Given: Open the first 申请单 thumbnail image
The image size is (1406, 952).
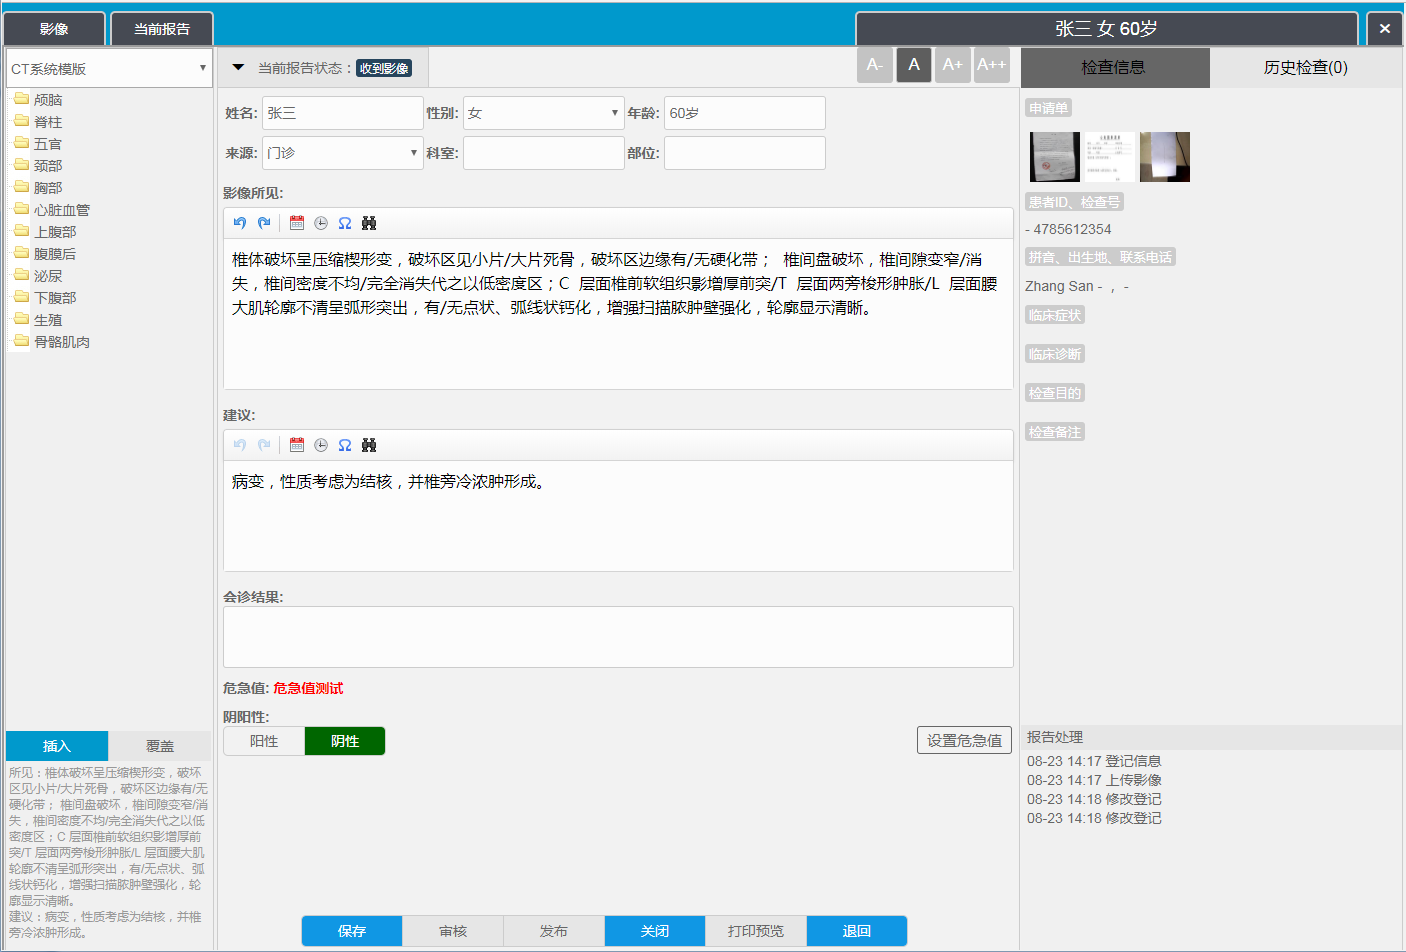Looking at the screenshot, I should (x=1055, y=157).
